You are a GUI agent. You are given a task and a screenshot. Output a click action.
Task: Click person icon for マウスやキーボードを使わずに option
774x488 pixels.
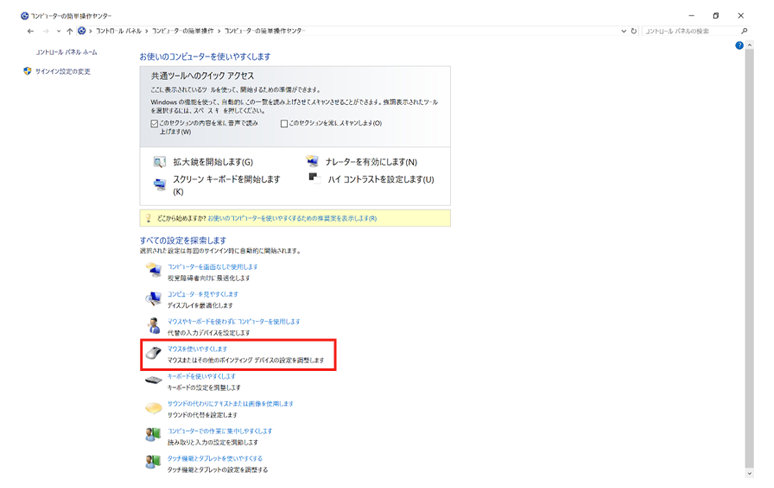click(154, 326)
